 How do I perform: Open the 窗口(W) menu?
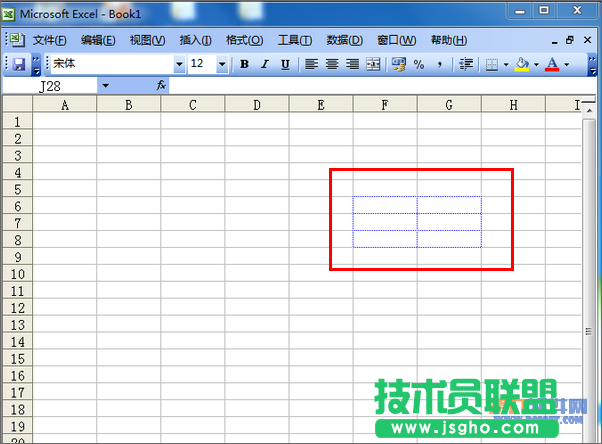(397, 40)
